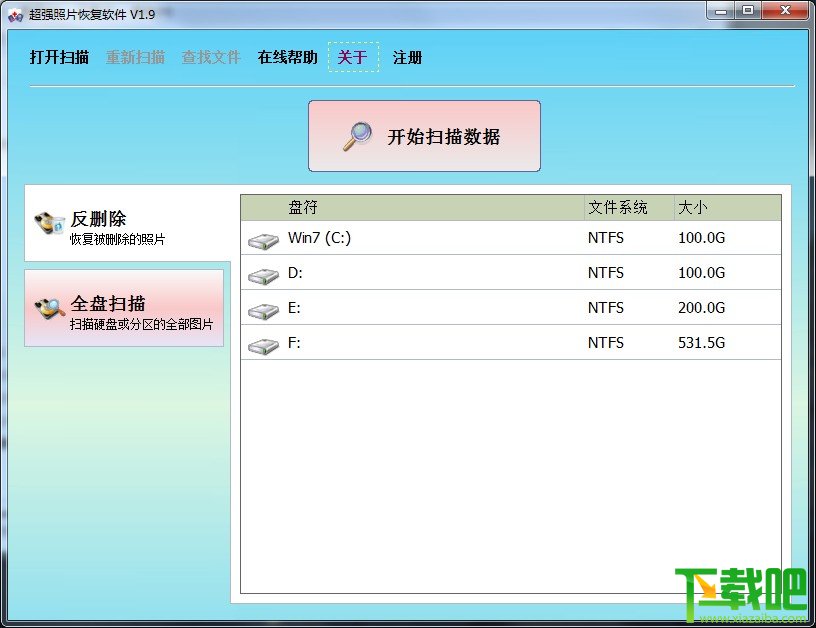Click the E: drive icon
This screenshot has height=628, width=816.
[x=263, y=311]
